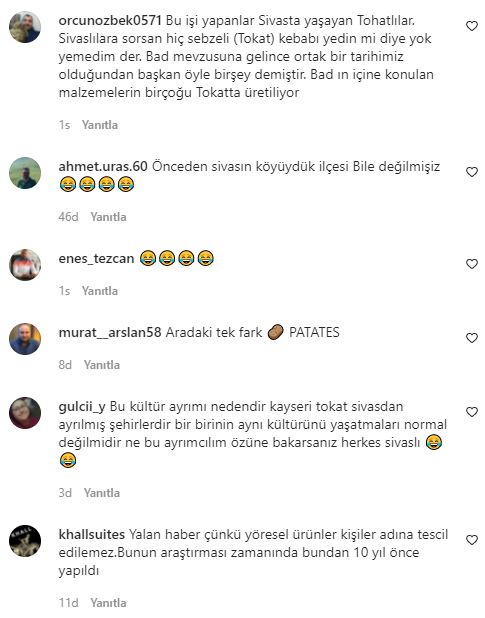The height and width of the screenshot is (618, 485).
Task: Click Yanıtla under ahmet.uras.60's comment
Action: click(x=108, y=217)
